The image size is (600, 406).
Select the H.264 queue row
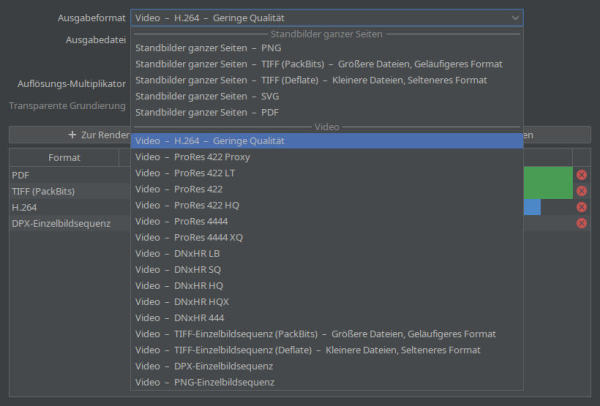pos(70,207)
